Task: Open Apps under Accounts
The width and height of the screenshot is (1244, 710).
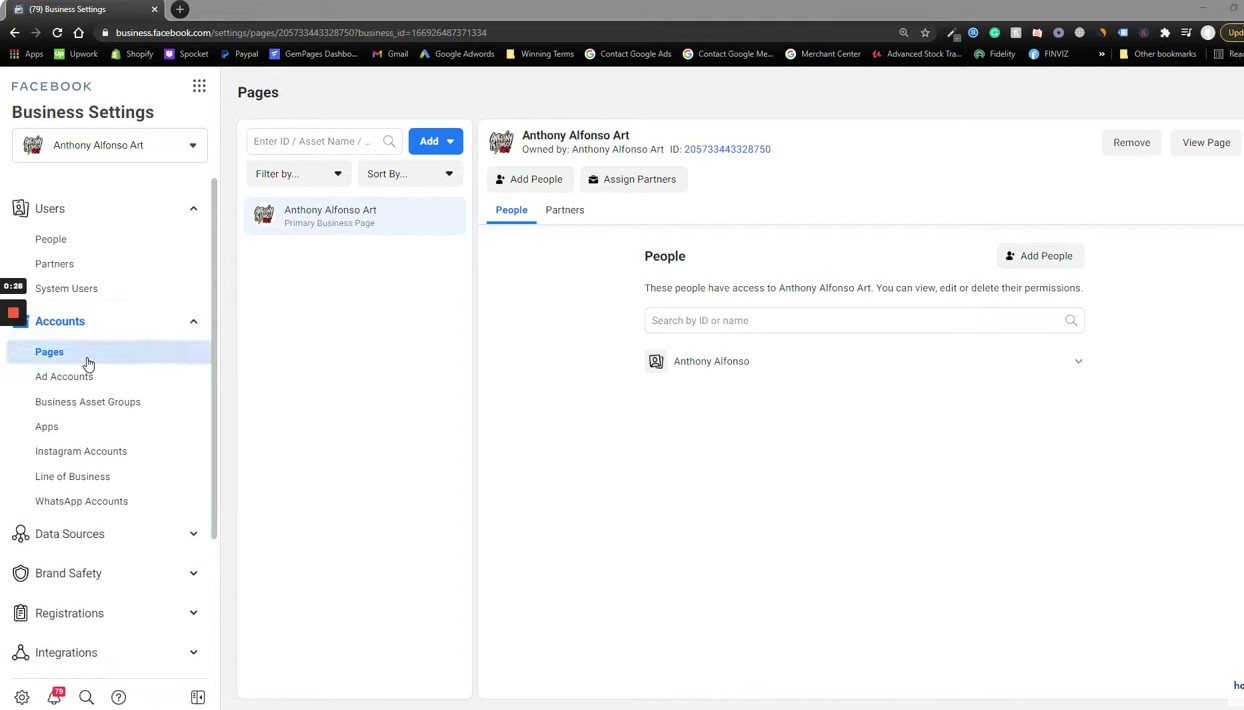Action: [47, 427]
